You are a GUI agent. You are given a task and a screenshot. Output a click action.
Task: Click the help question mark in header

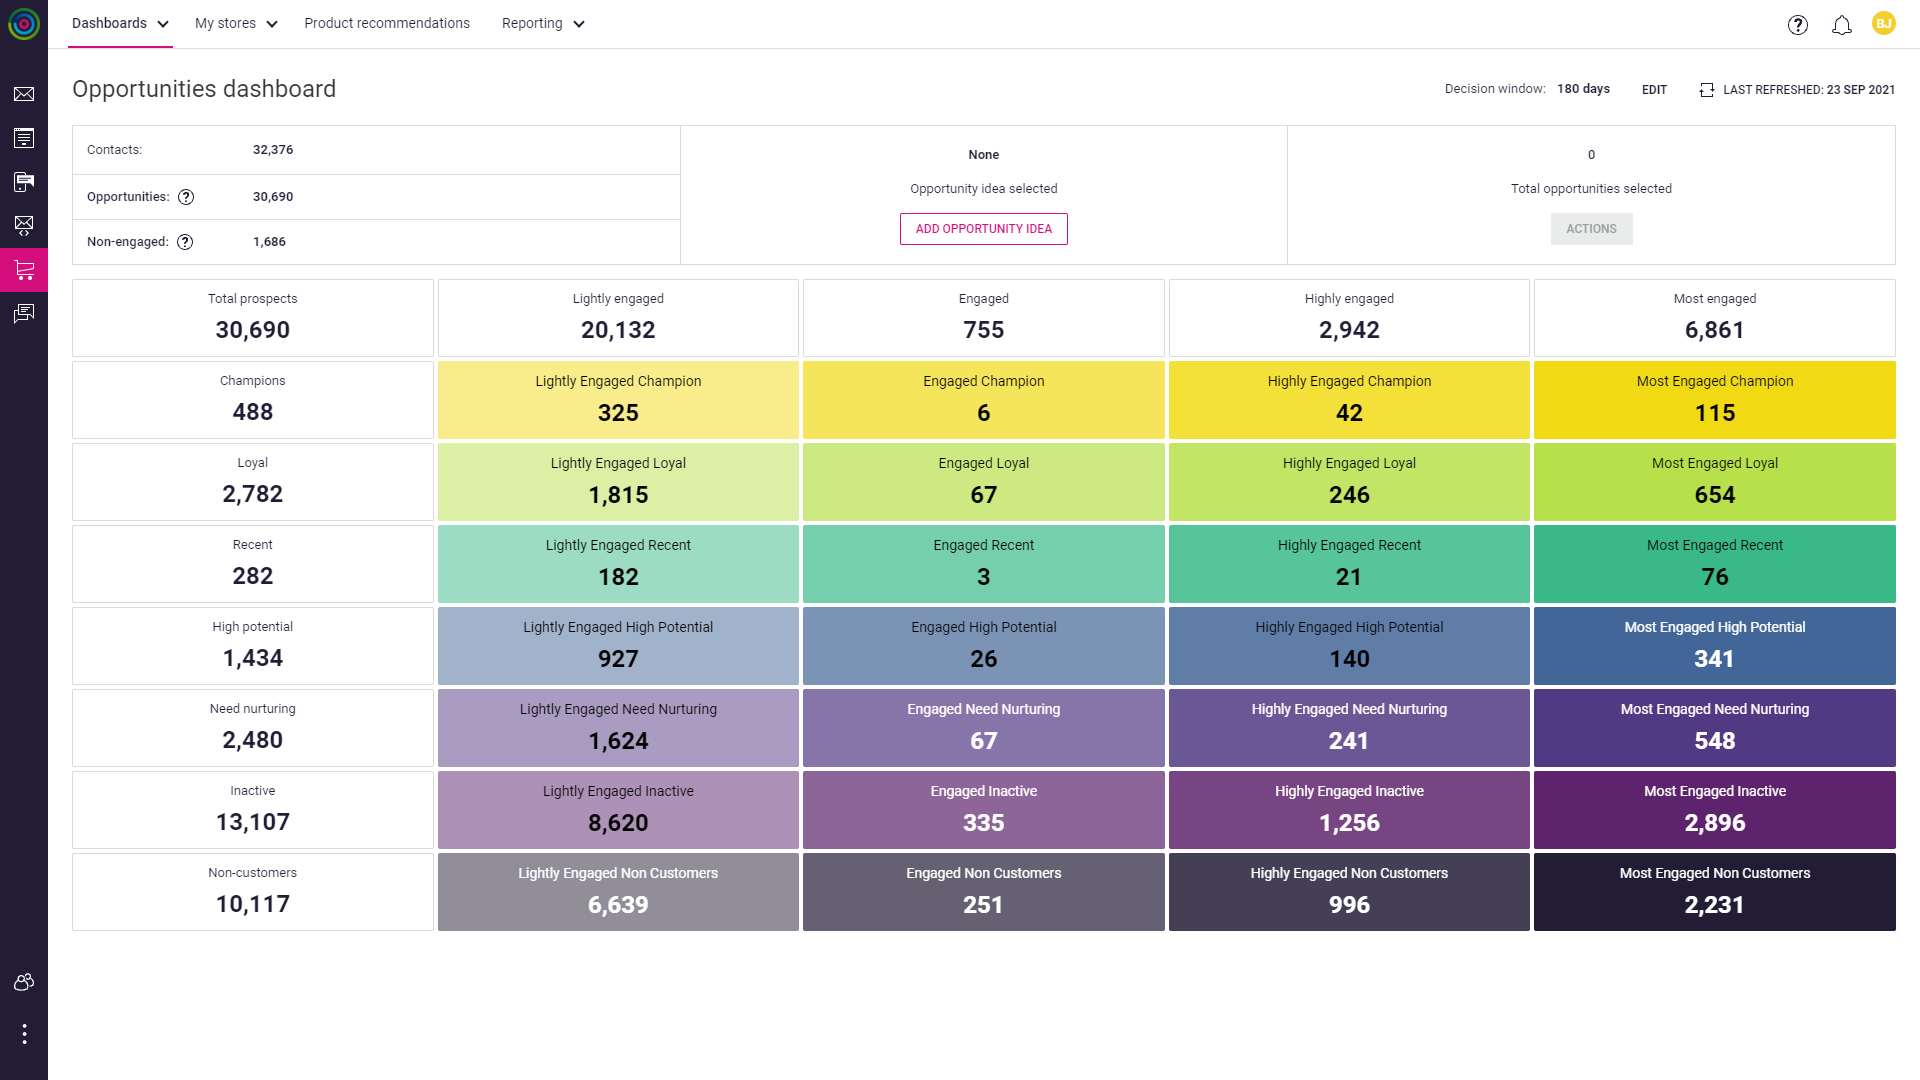(1797, 25)
